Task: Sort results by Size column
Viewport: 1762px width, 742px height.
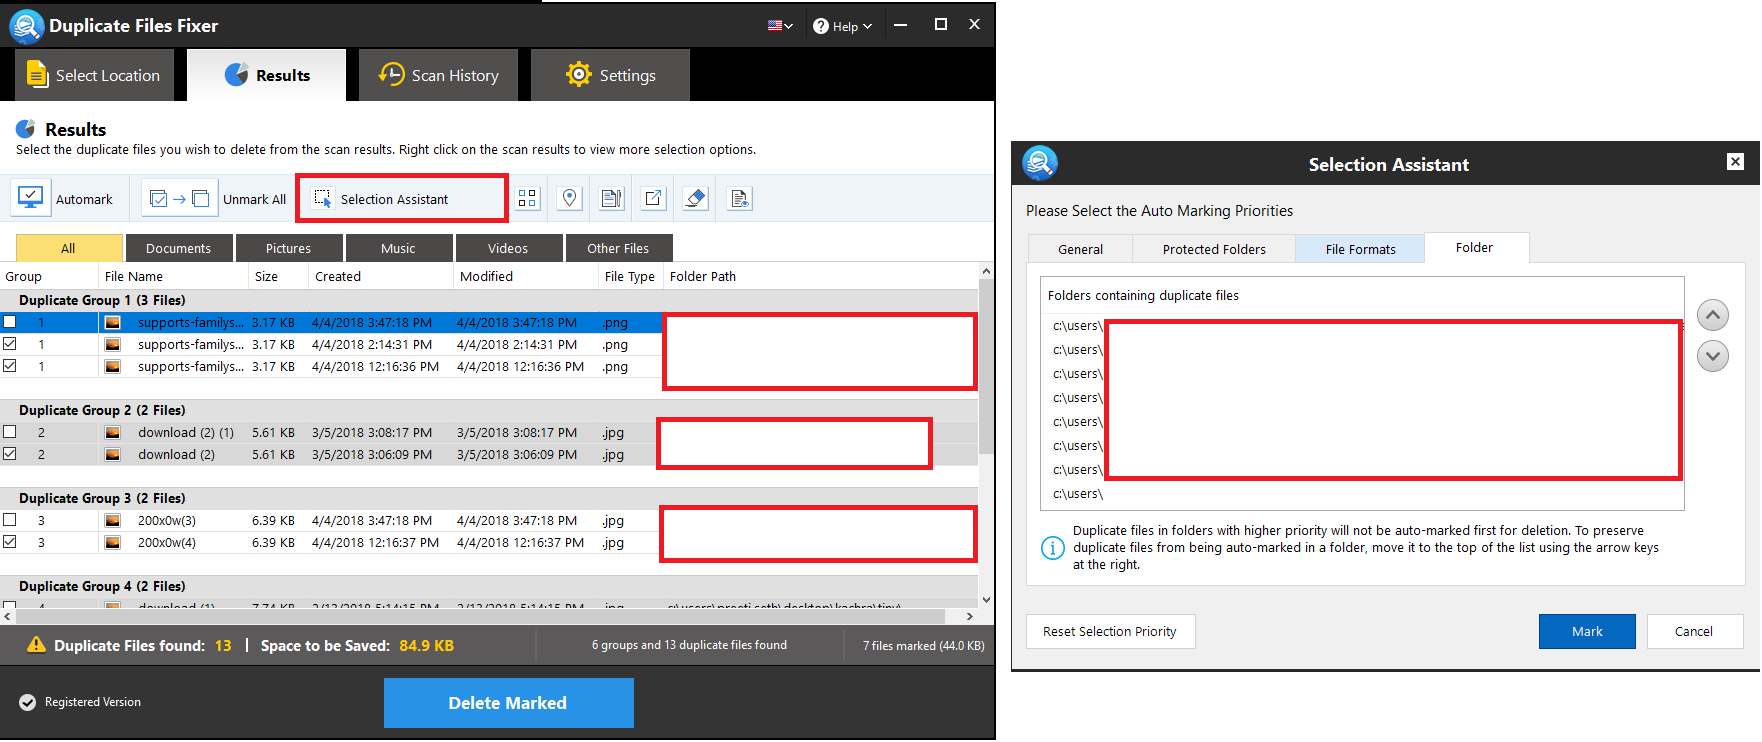Action: (x=278, y=276)
